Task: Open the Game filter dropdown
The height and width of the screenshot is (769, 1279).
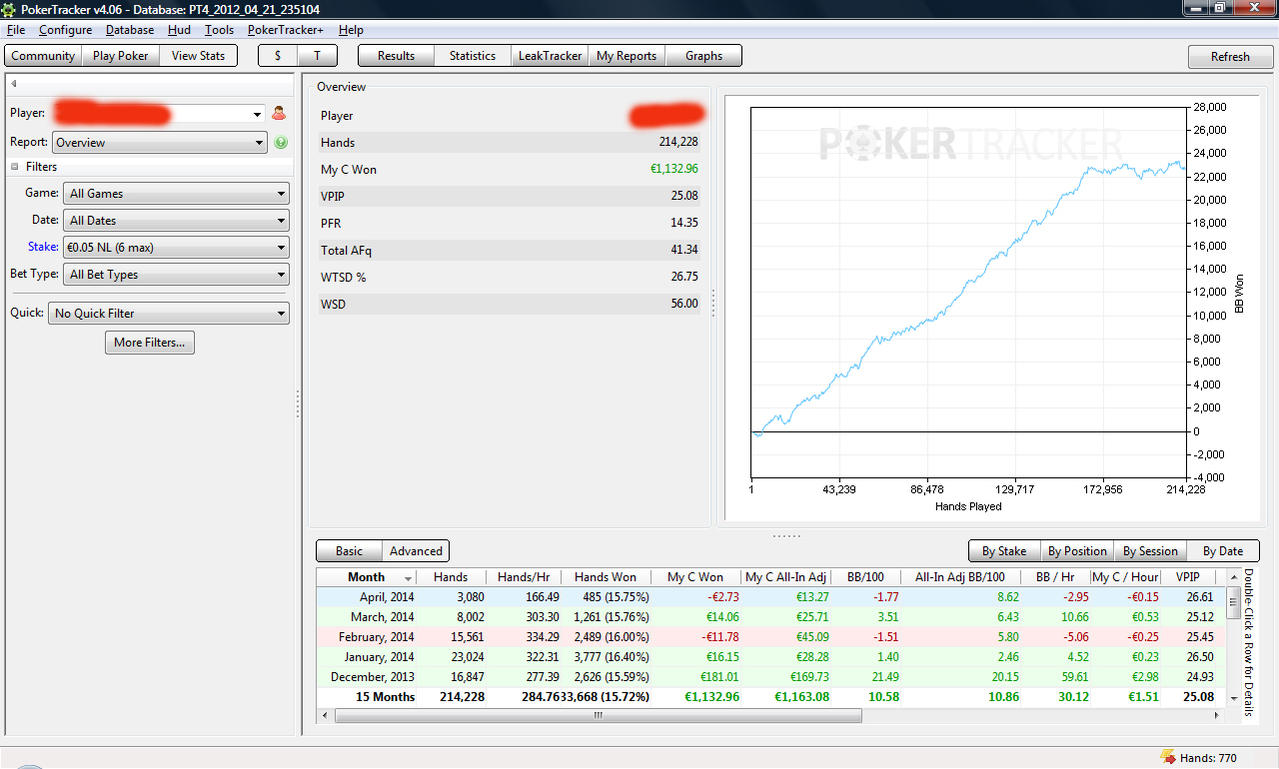Action: (176, 194)
